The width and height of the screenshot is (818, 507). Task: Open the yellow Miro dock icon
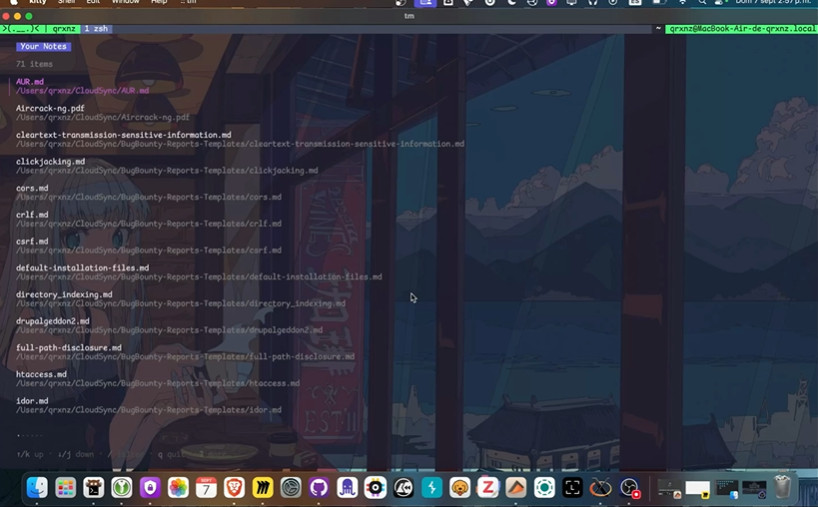coord(262,488)
